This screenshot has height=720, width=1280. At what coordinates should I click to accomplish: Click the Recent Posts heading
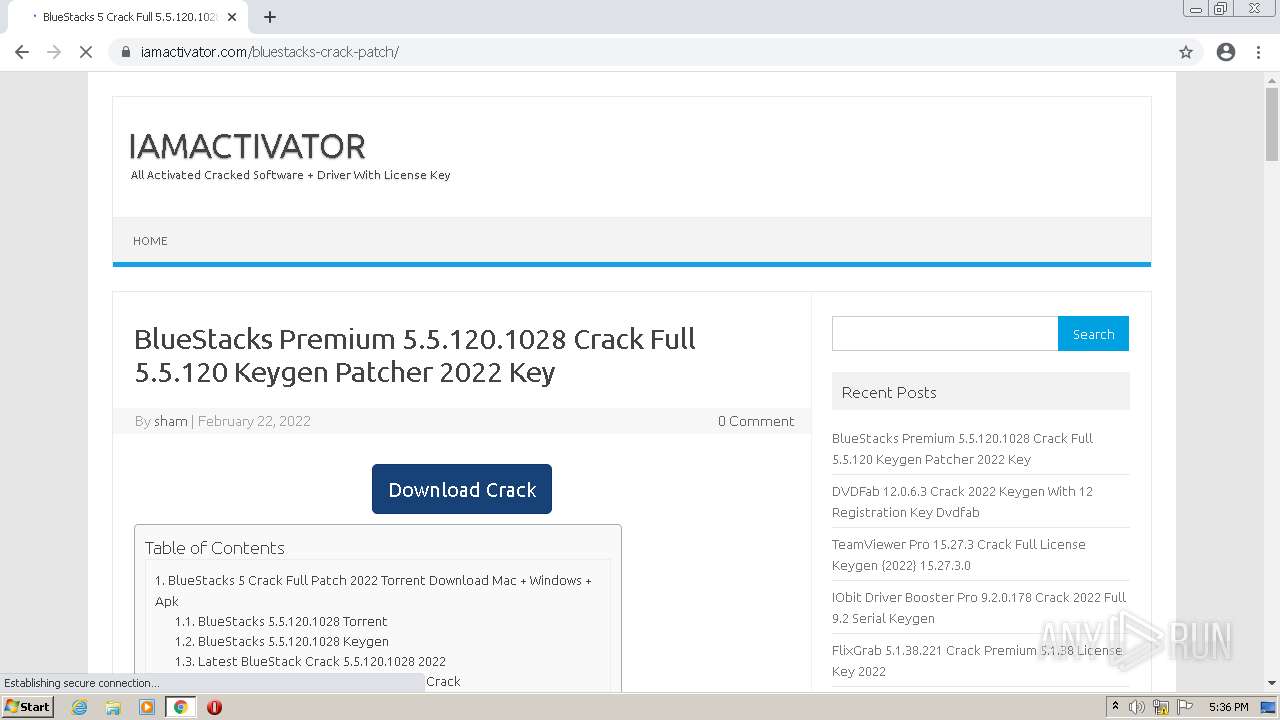coord(889,392)
